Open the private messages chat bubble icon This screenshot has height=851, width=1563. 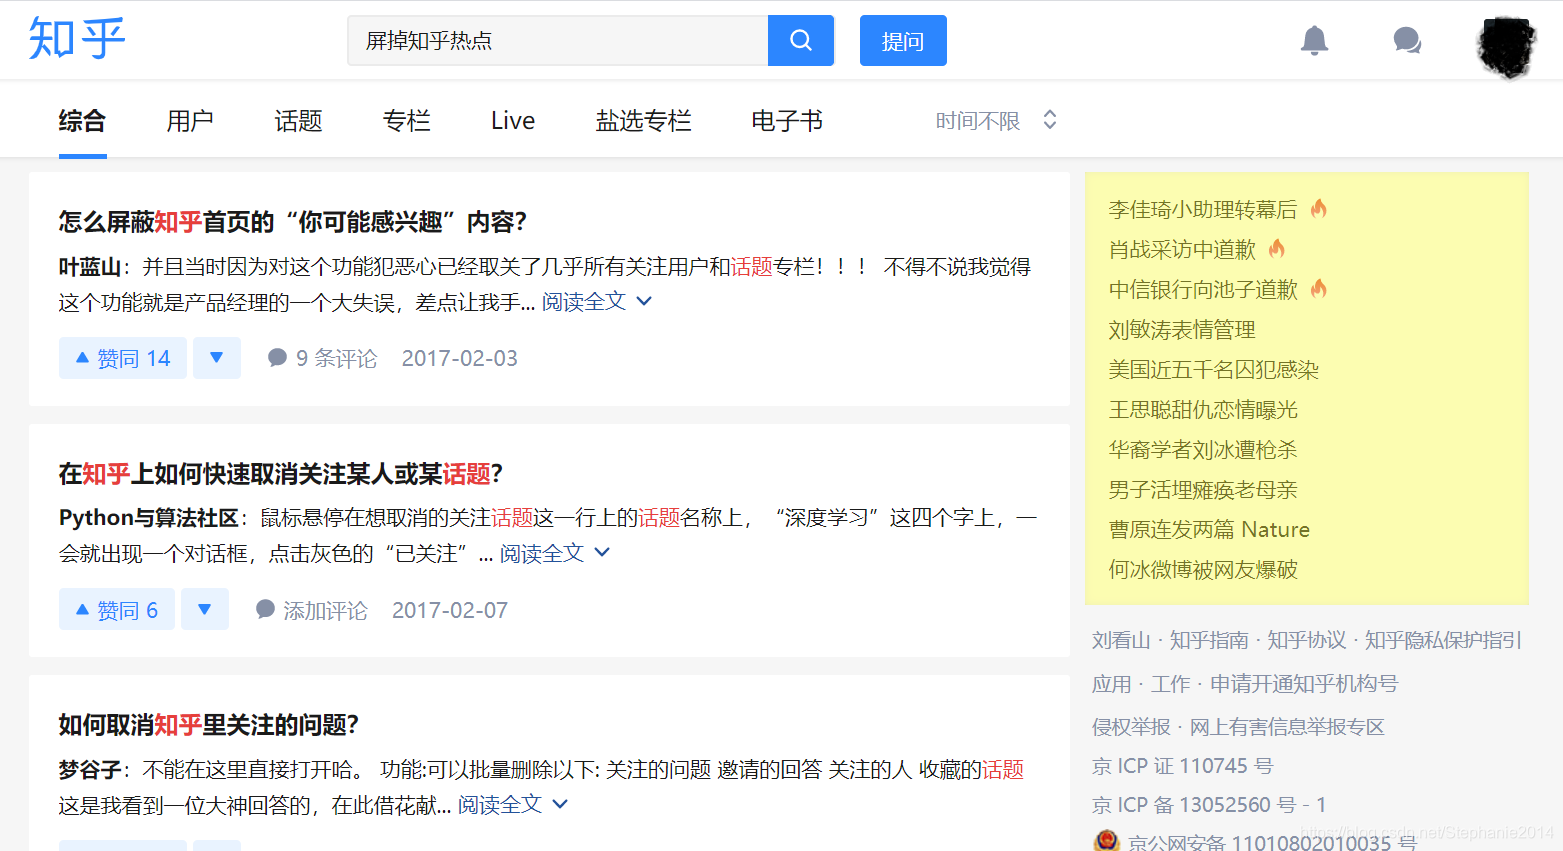[x=1407, y=40]
